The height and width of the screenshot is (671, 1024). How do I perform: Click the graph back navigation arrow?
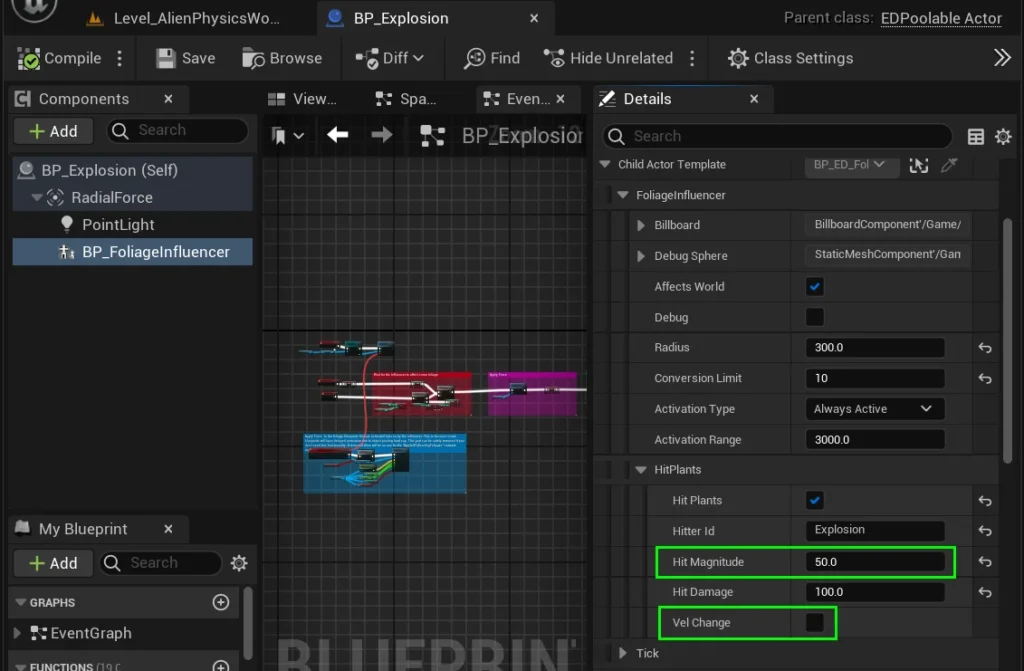click(x=338, y=135)
